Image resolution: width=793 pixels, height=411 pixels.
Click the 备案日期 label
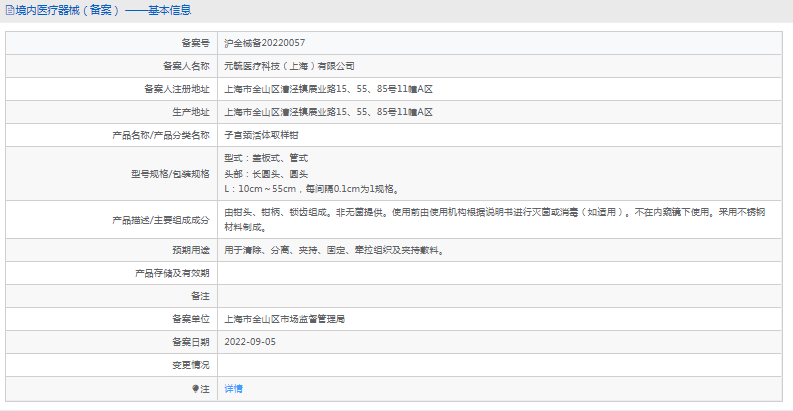tap(191, 342)
